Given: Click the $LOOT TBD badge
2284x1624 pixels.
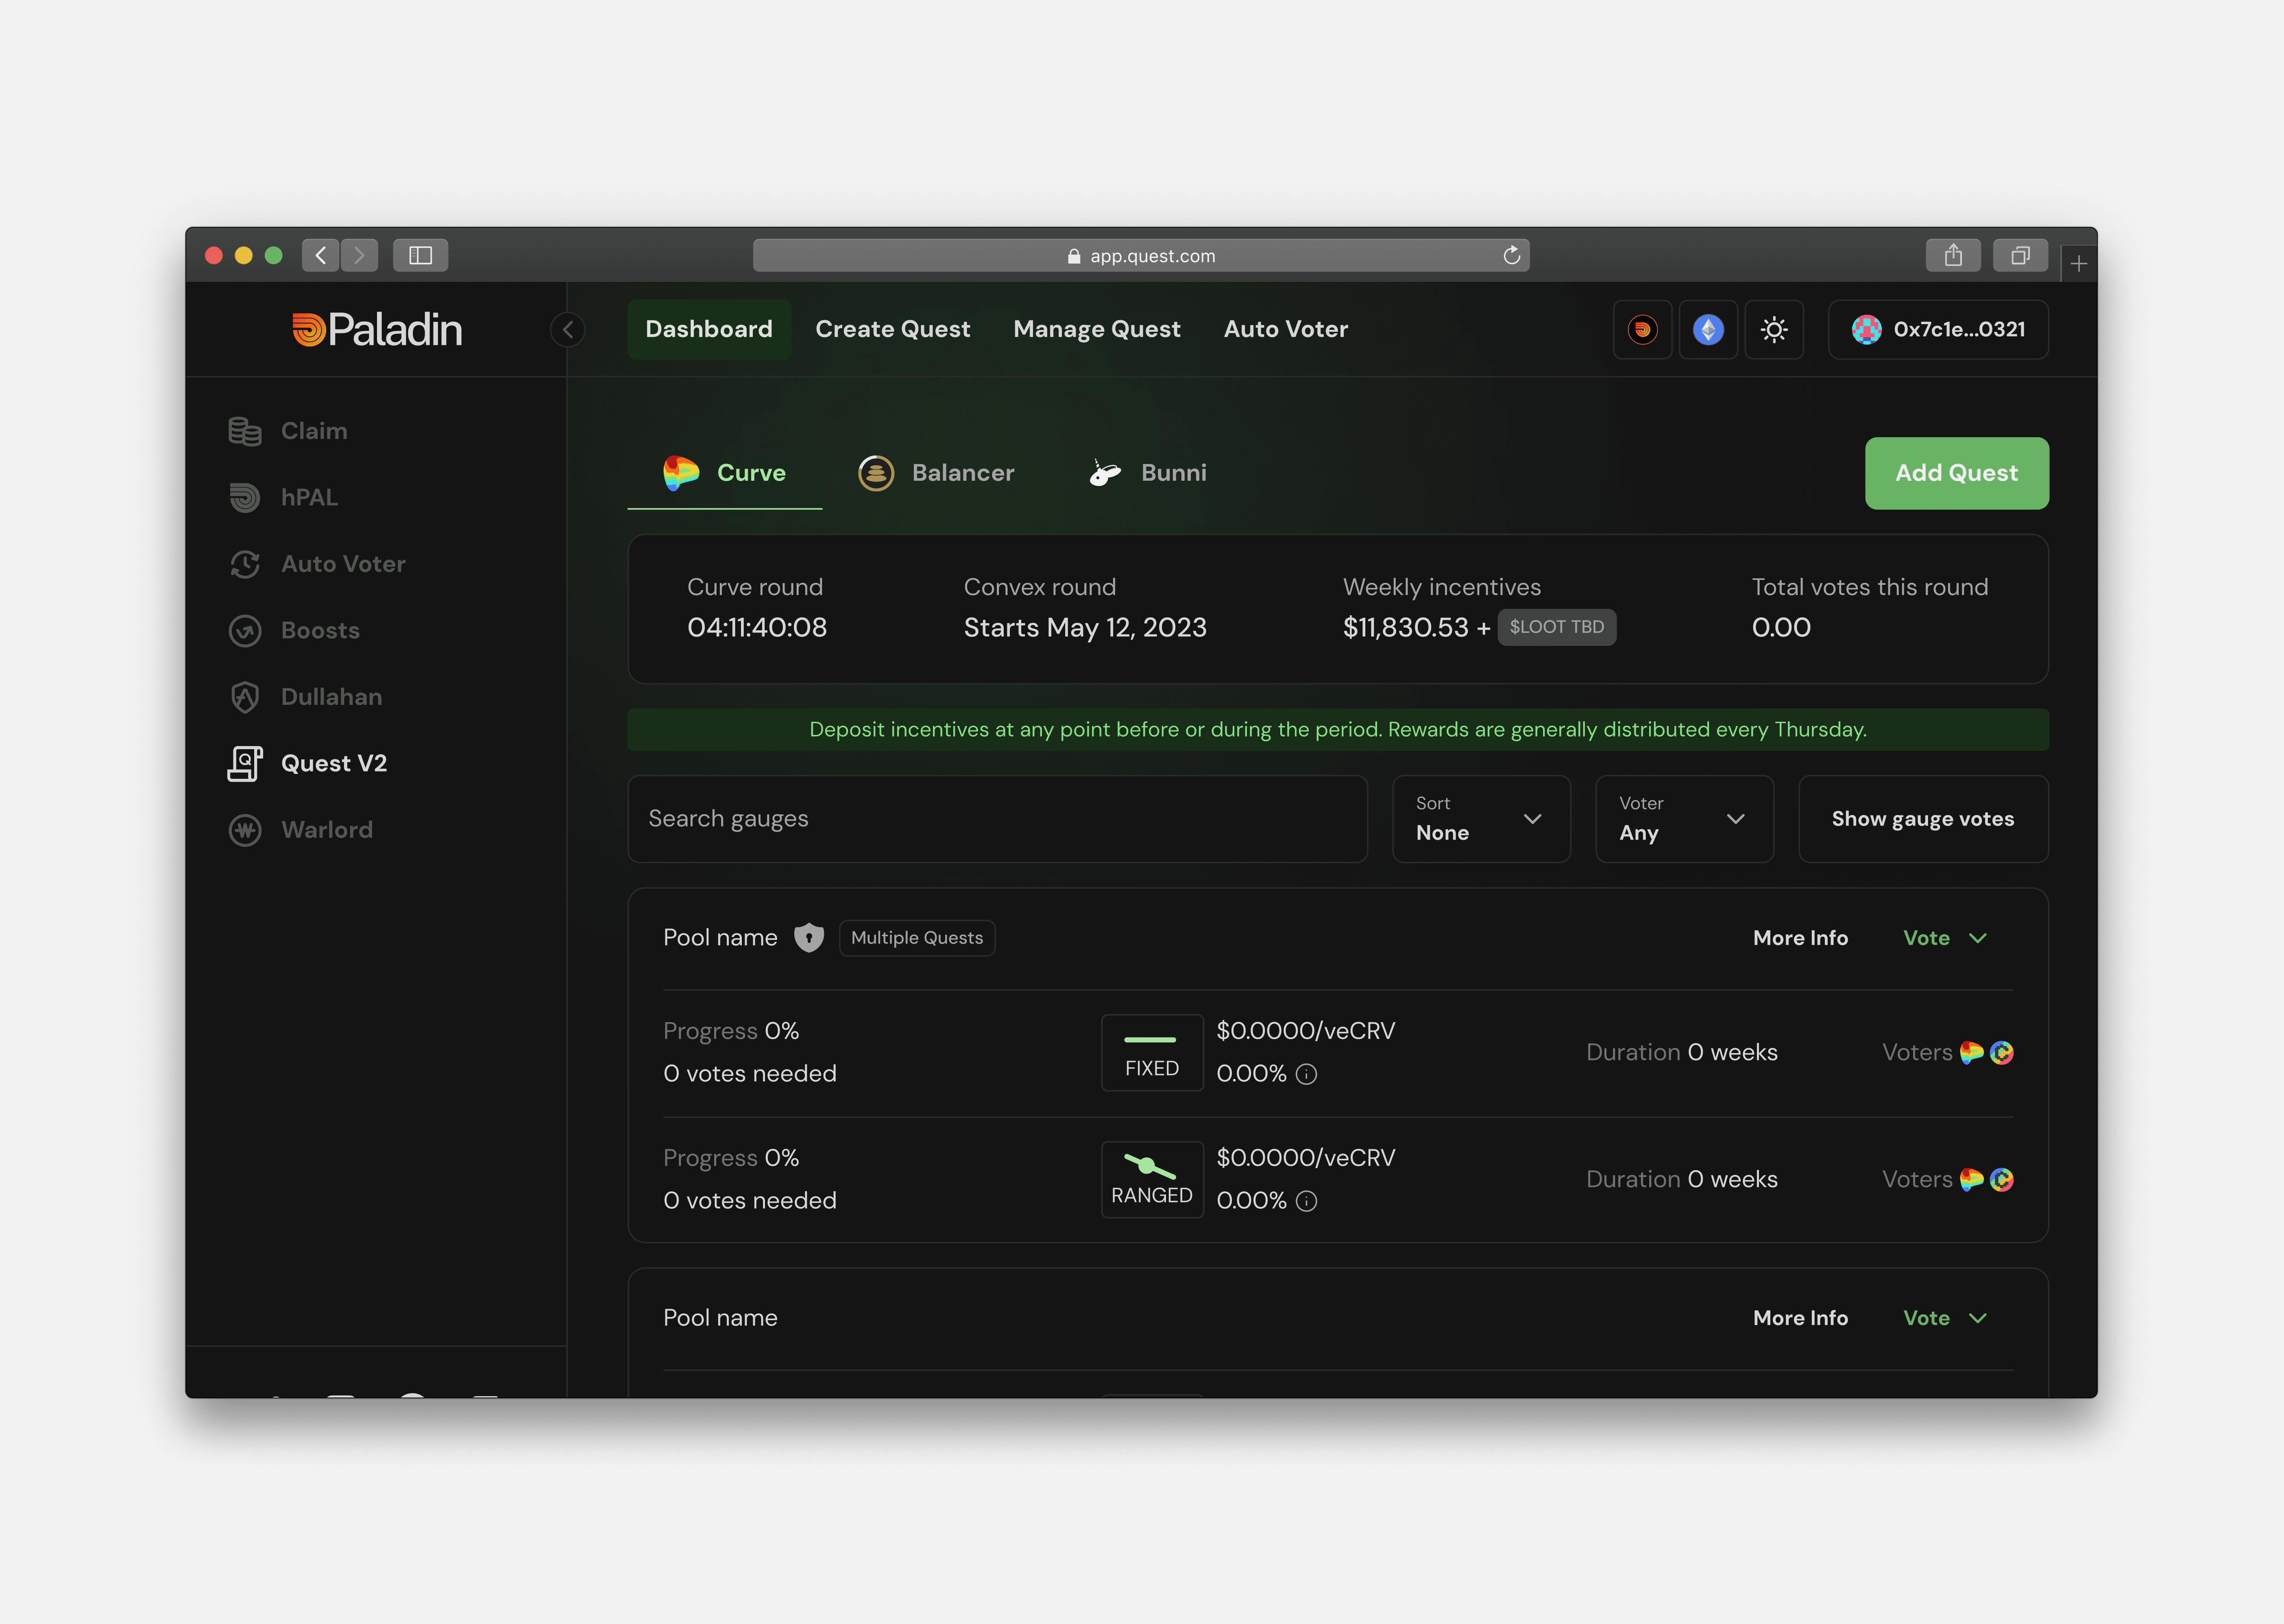Looking at the screenshot, I should [x=1557, y=627].
